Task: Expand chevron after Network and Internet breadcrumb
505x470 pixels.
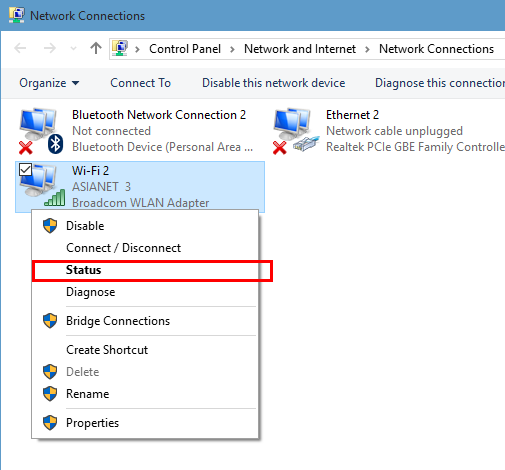Action: 367,49
